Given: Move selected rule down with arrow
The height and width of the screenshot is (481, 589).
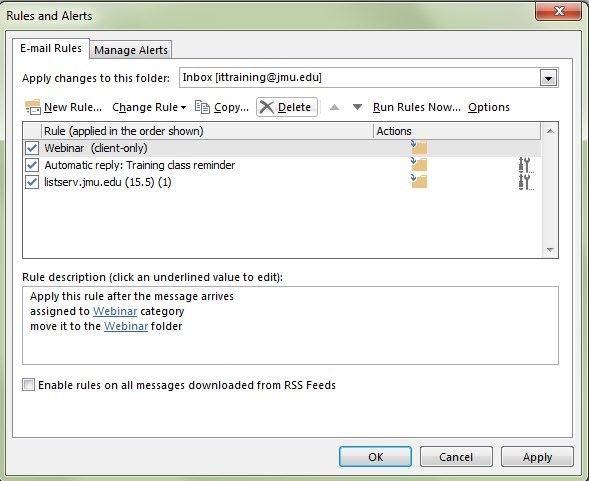Looking at the screenshot, I should (357, 107).
